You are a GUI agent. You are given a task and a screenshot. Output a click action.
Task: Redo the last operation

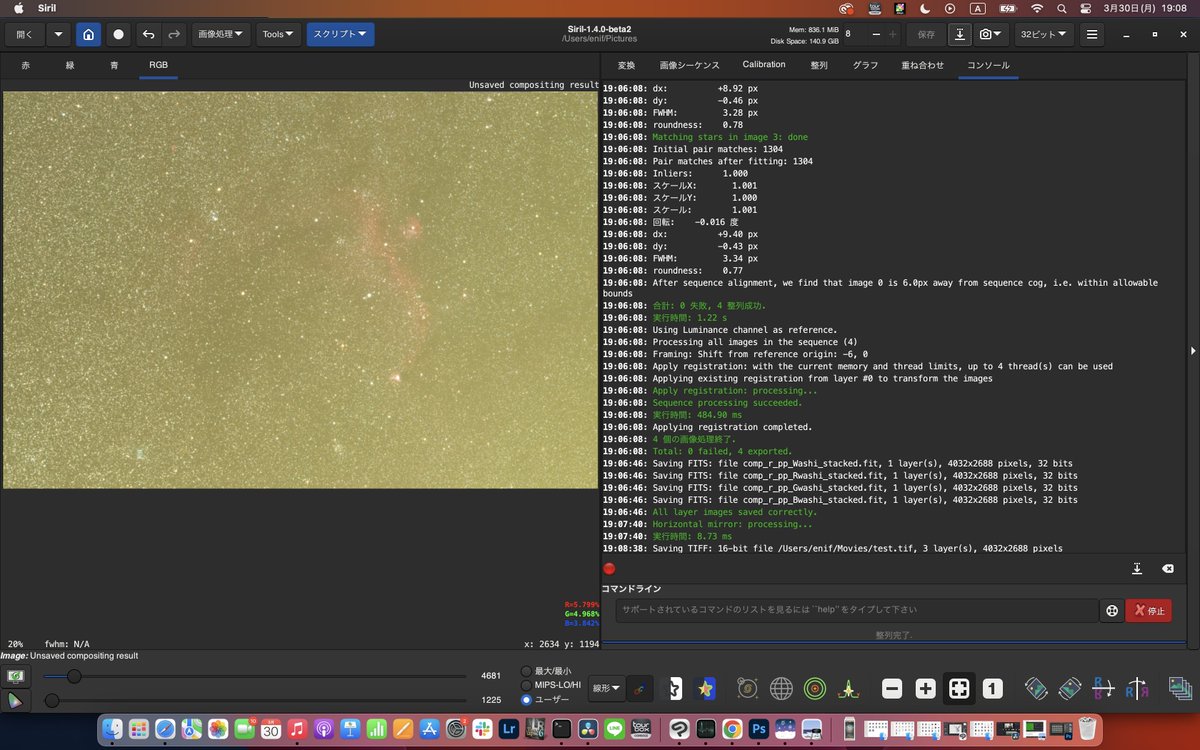pyautogui.click(x=174, y=34)
